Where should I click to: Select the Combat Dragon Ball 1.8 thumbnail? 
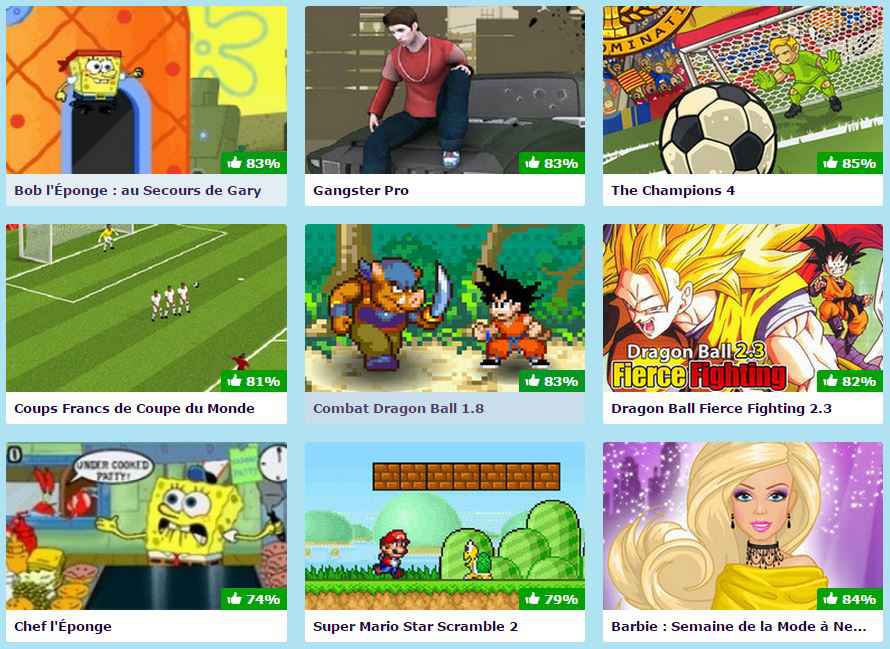click(x=444, y=308)
